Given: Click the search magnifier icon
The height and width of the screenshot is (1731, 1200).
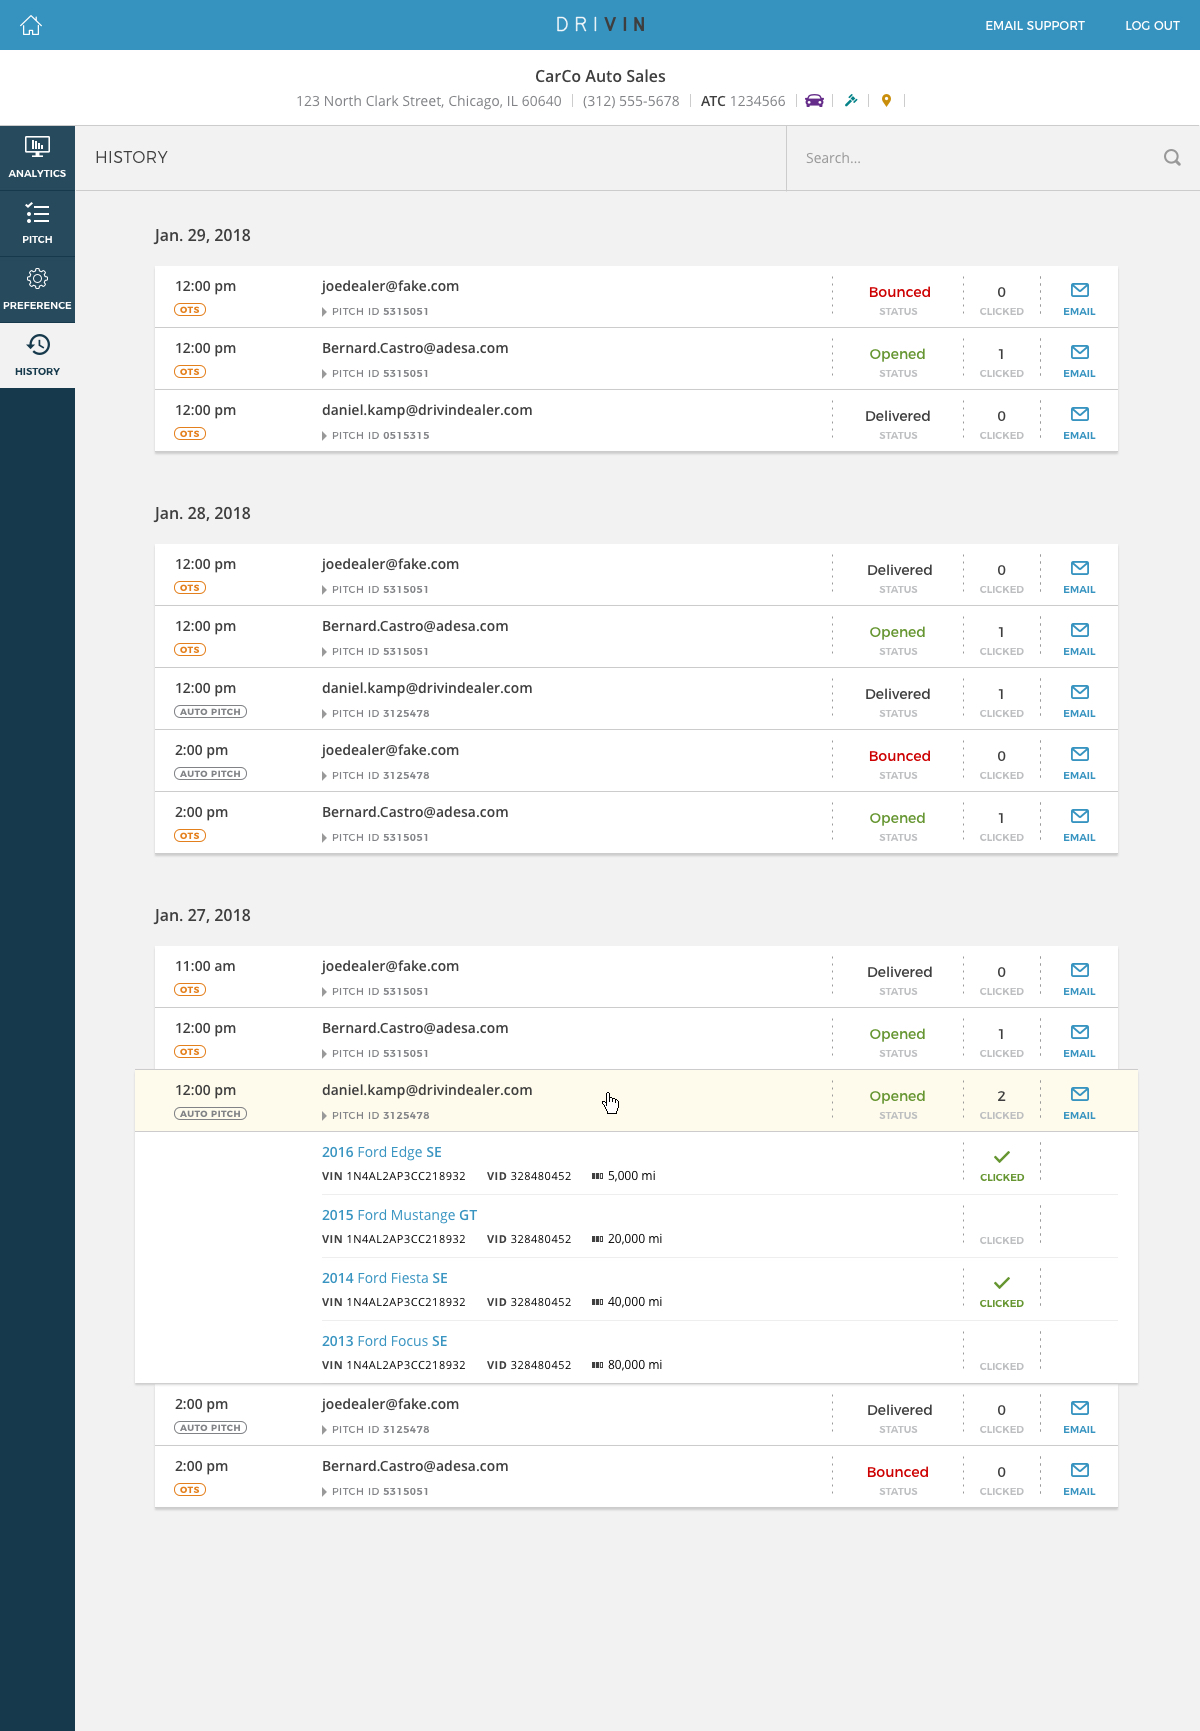Looking at the screenshot, I should click(1172, 157).
